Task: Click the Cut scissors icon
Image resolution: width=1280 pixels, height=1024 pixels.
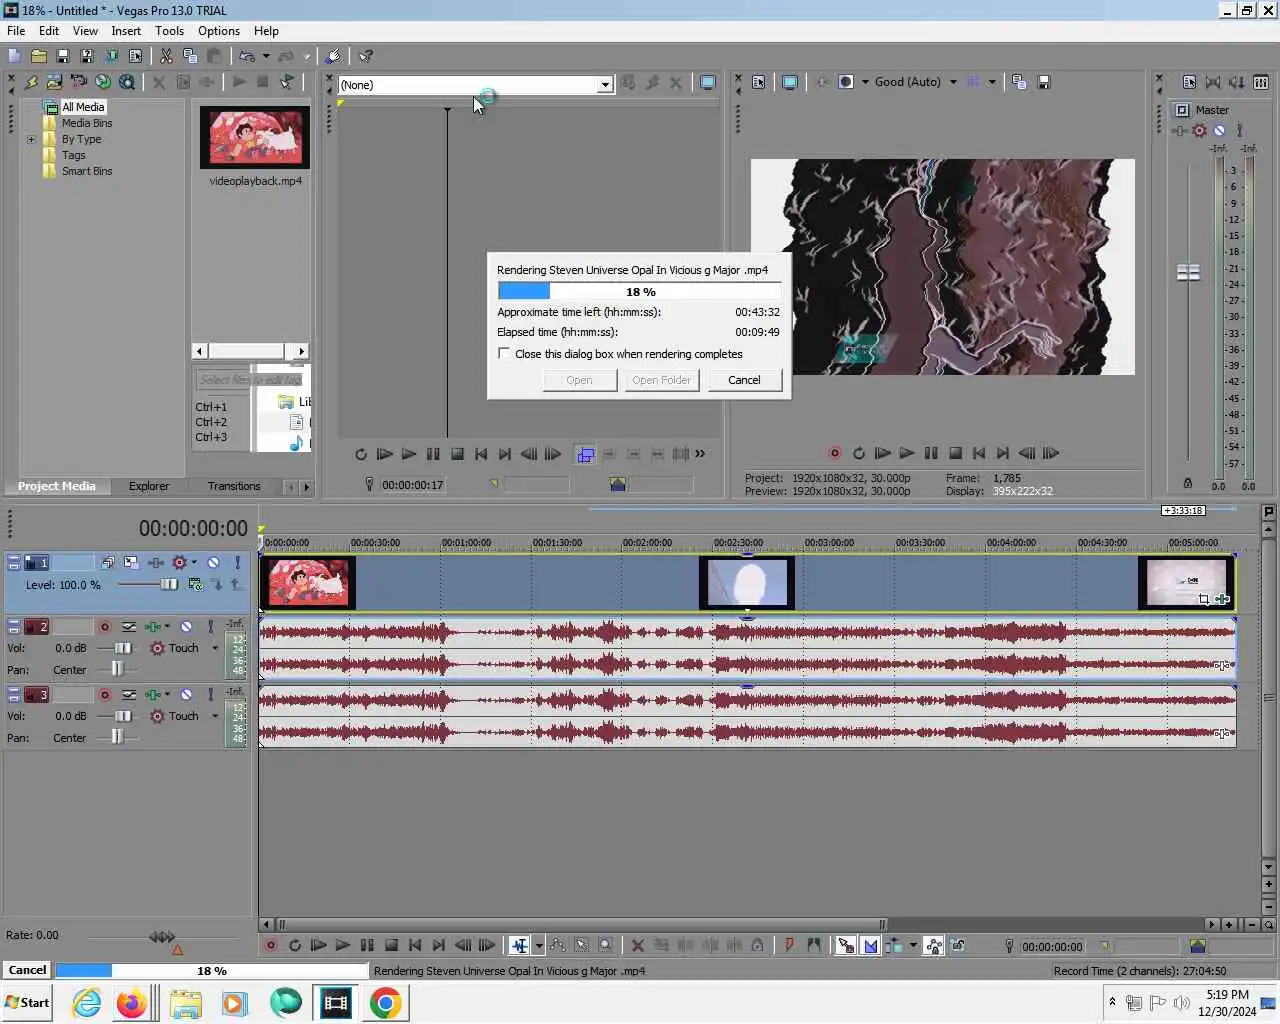Action: point(166,56)
